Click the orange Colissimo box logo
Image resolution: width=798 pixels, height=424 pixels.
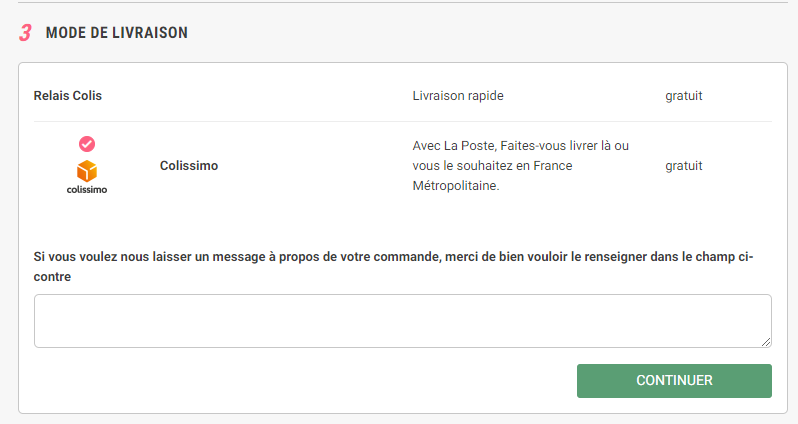pyautogui.click(x=87, y=171)
